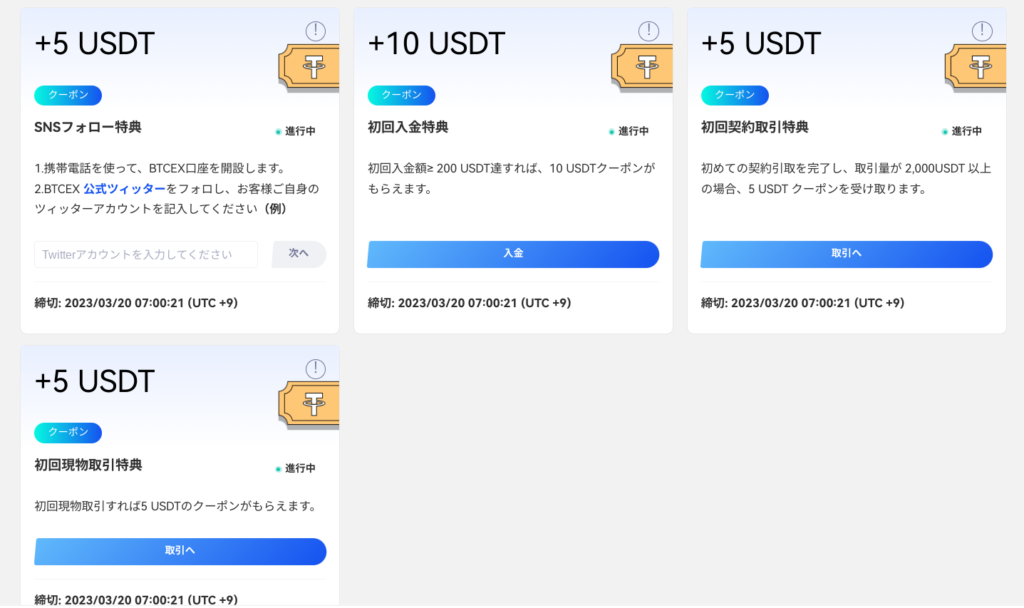Click Tether coupon ticket on 初回現物取引特典 card
Image resolution: width=1024 pixels, height=608 pixels.
(x=309, y=406)
